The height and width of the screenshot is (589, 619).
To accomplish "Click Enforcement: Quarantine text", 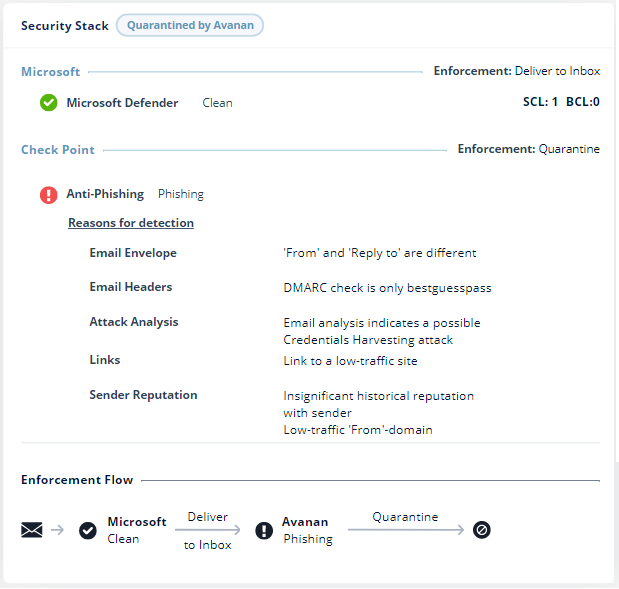I will (x=529, y=149).
